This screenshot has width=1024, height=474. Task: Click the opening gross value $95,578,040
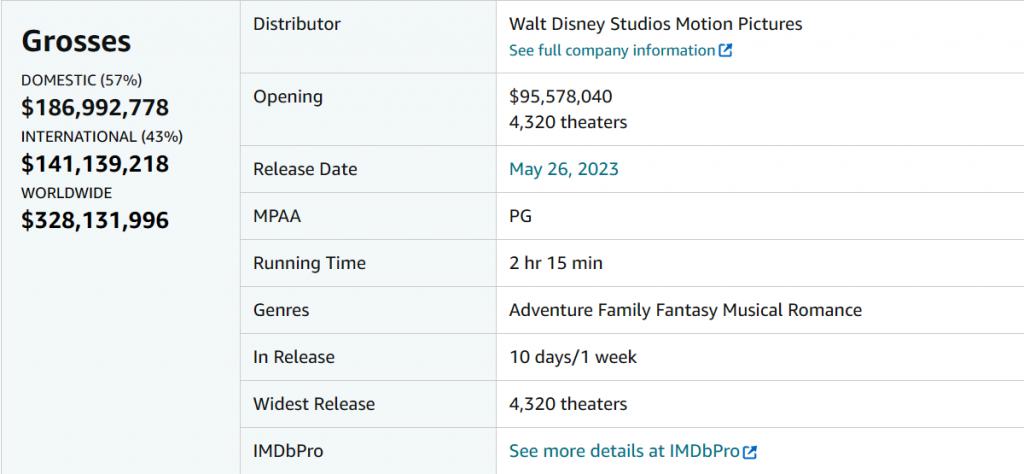[560, 97]
